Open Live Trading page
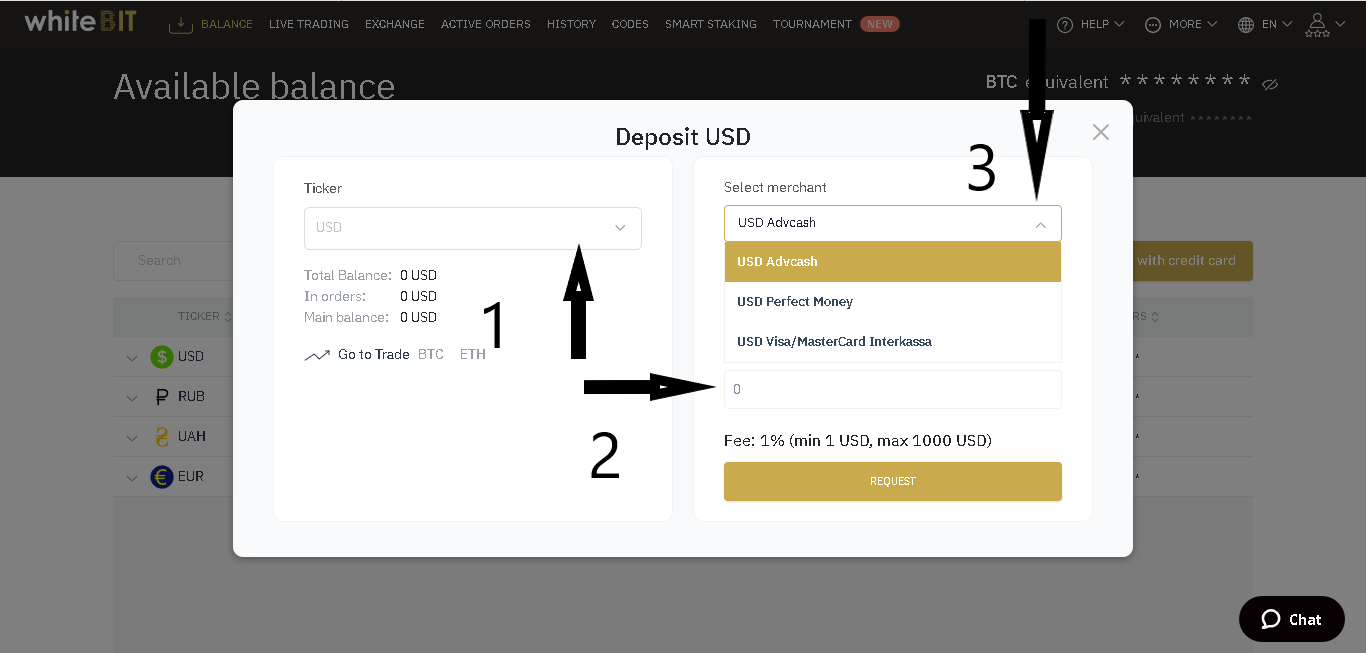Viewport: 1366px width, 653px height. click(309, 24)
